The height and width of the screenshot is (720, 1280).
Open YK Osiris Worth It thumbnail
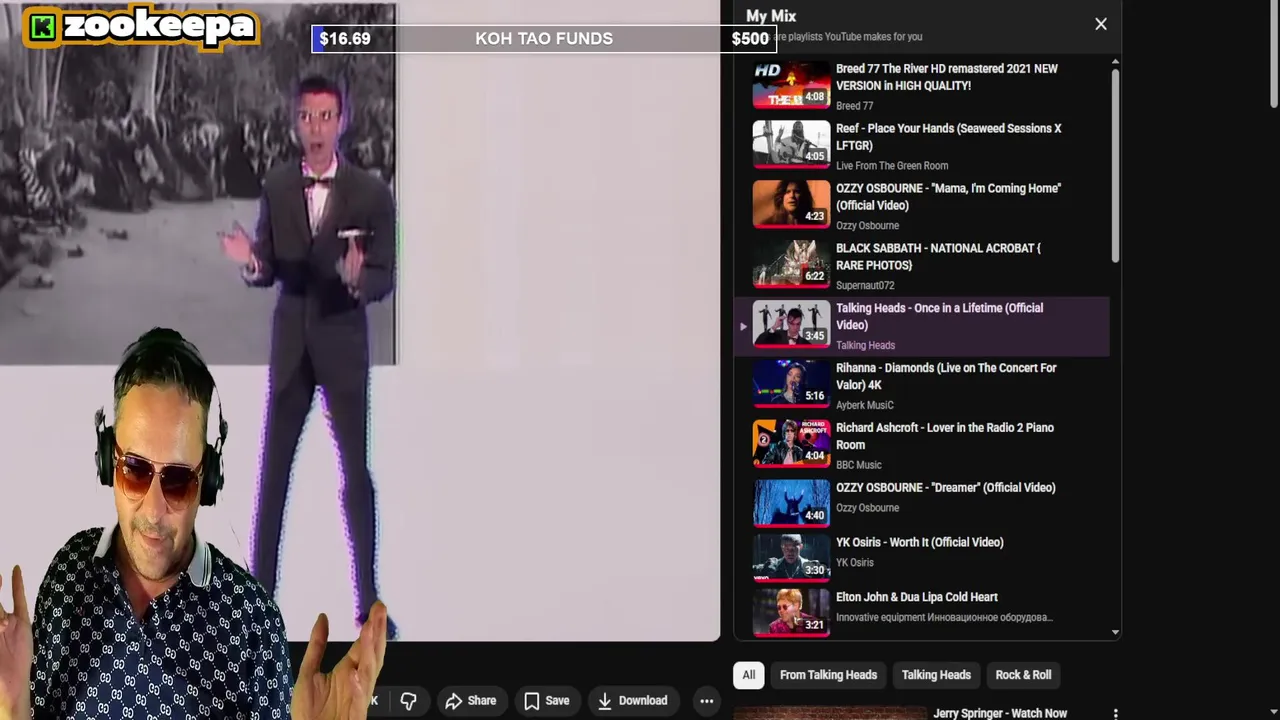(791, 558)
